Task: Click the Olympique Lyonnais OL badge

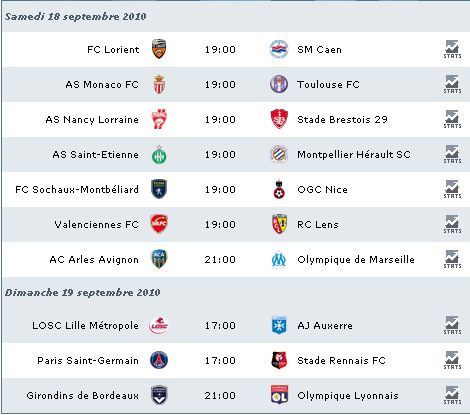Action: click(x=279, y=395)
